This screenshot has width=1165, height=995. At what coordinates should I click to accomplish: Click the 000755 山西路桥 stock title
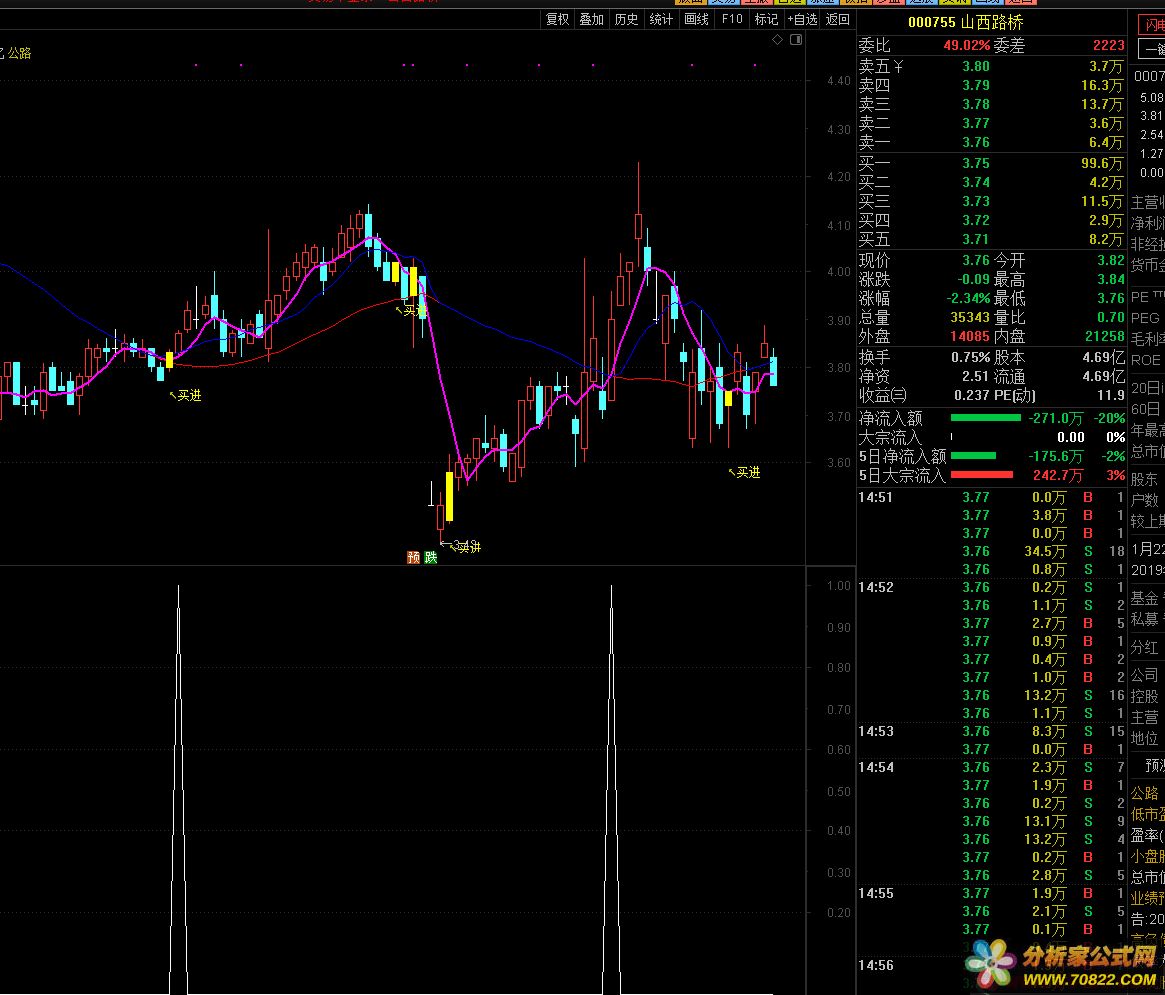tap(965, 22)
